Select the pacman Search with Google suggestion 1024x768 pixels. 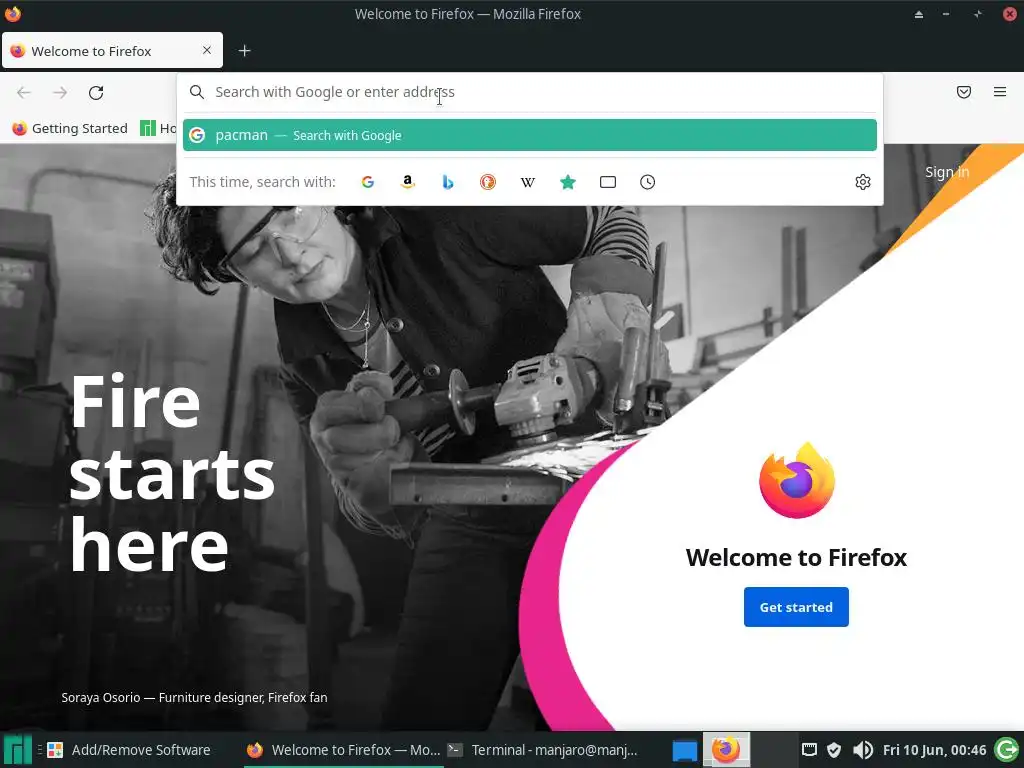(530, 135)
